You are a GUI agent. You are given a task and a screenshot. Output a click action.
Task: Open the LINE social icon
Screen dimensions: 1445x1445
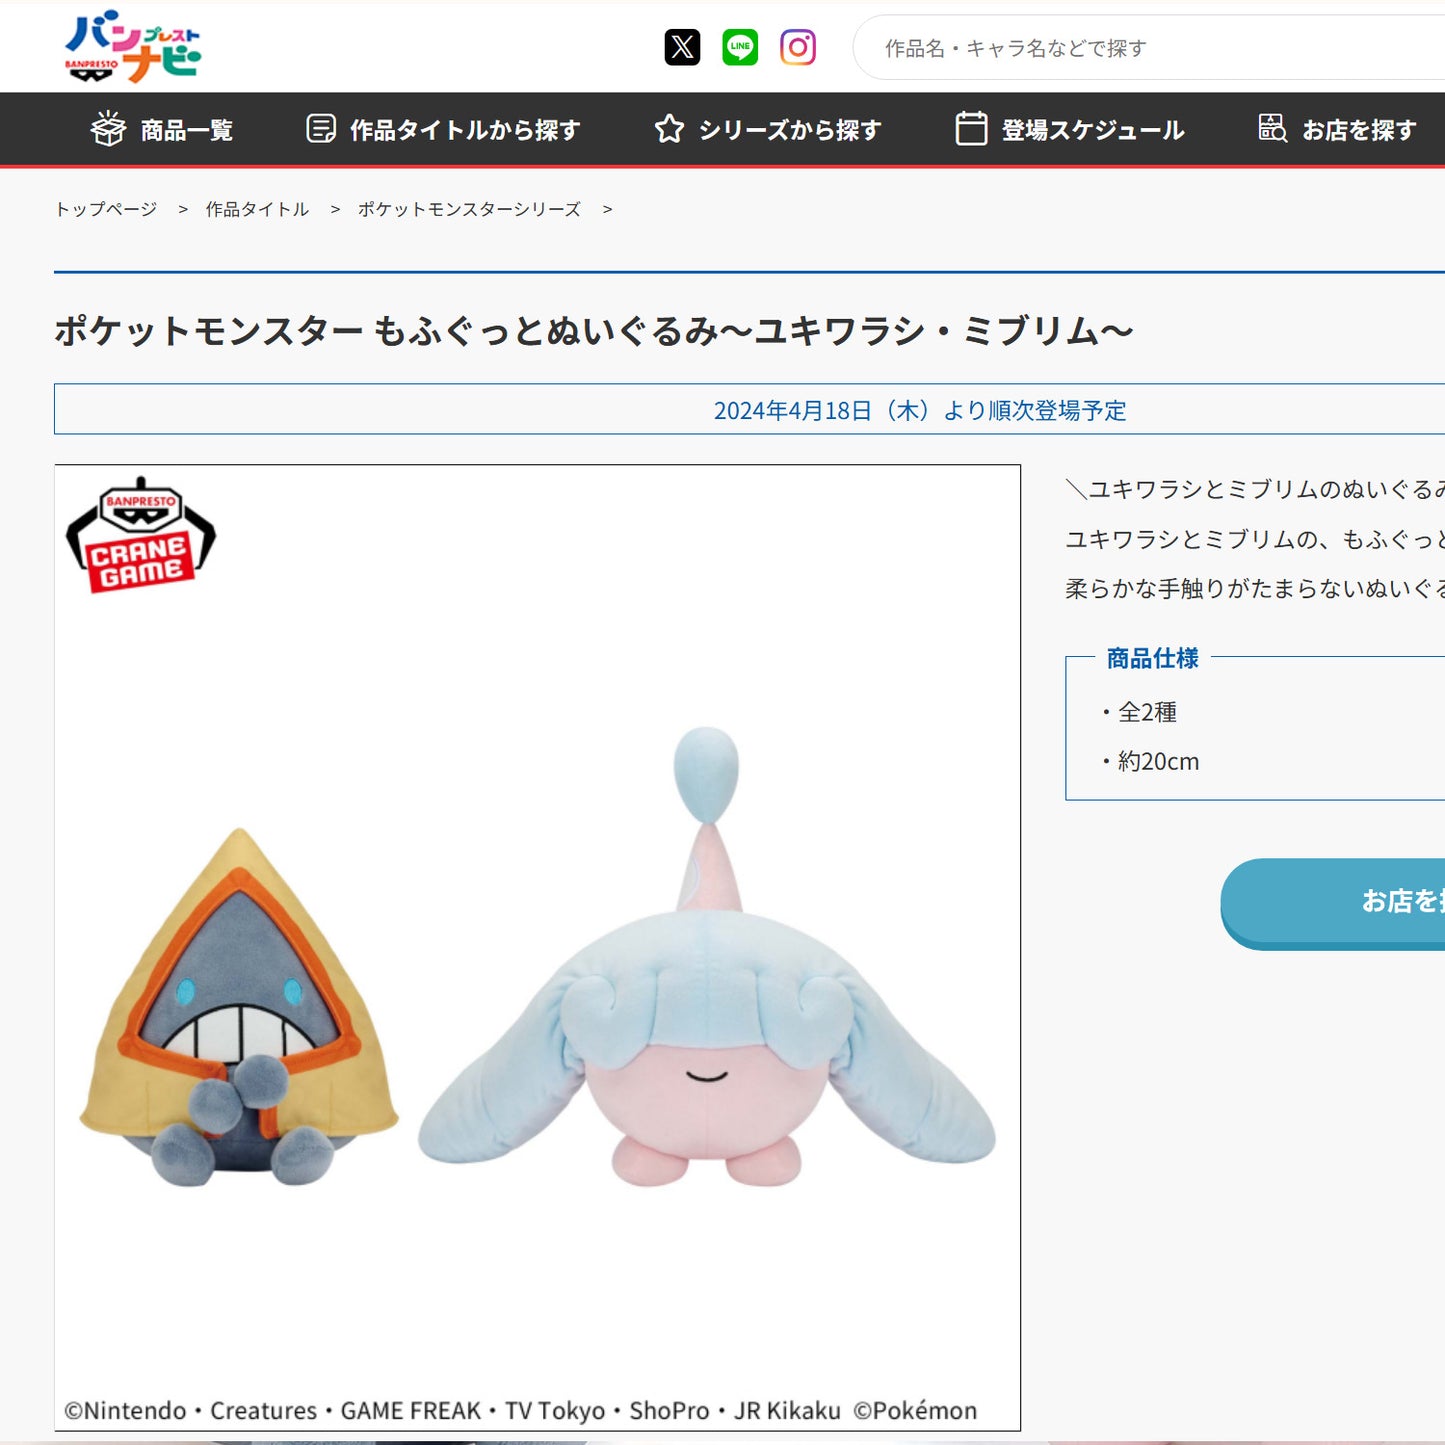(740, 47)
